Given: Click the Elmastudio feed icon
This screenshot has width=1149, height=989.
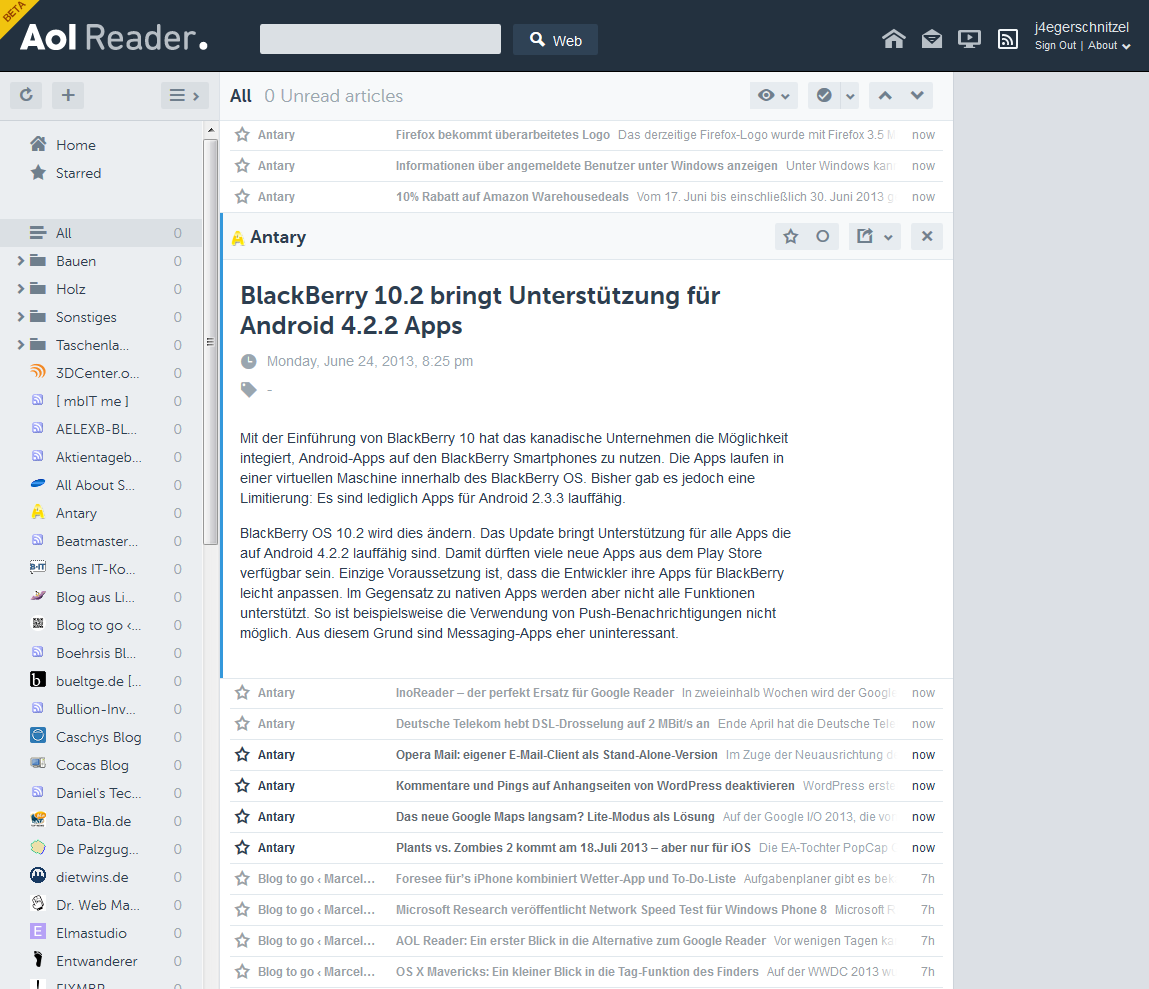Looking at the screenshot, I should [x=38, y=932].
